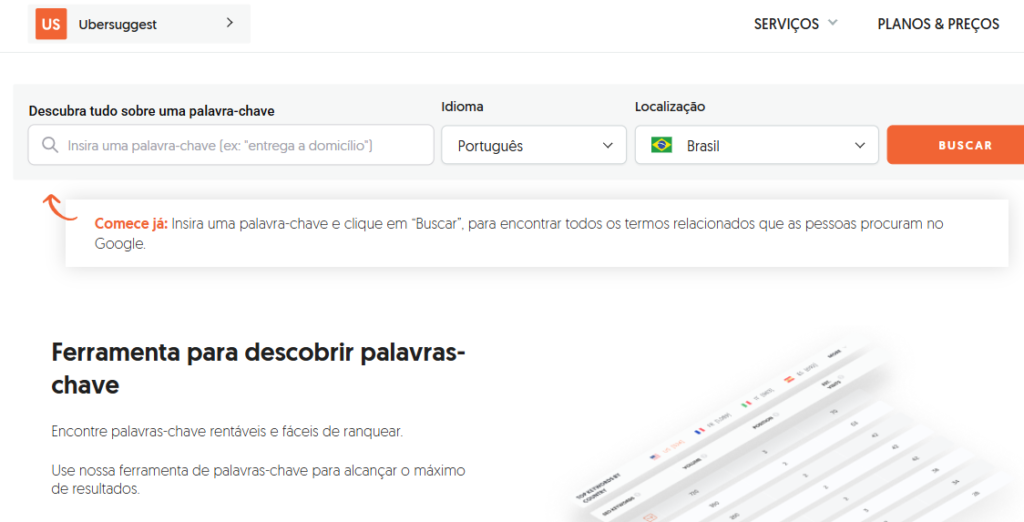Open the Localização Brasil dropdown
The image size is (1024, 522).
(x=756, y=145)
